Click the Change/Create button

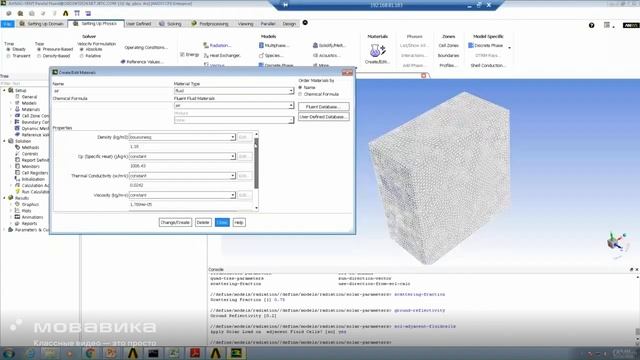(175, 222)
